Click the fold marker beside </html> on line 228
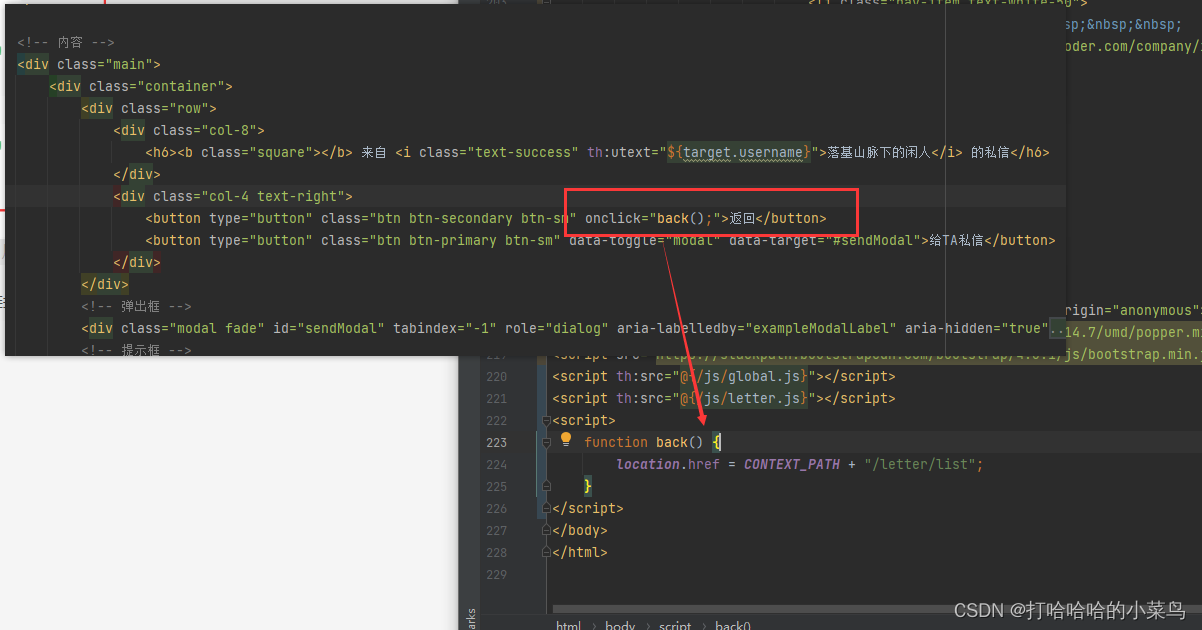 coord(545,552)
